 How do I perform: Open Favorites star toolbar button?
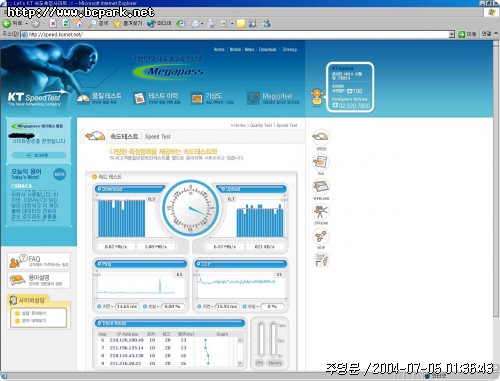127,23
